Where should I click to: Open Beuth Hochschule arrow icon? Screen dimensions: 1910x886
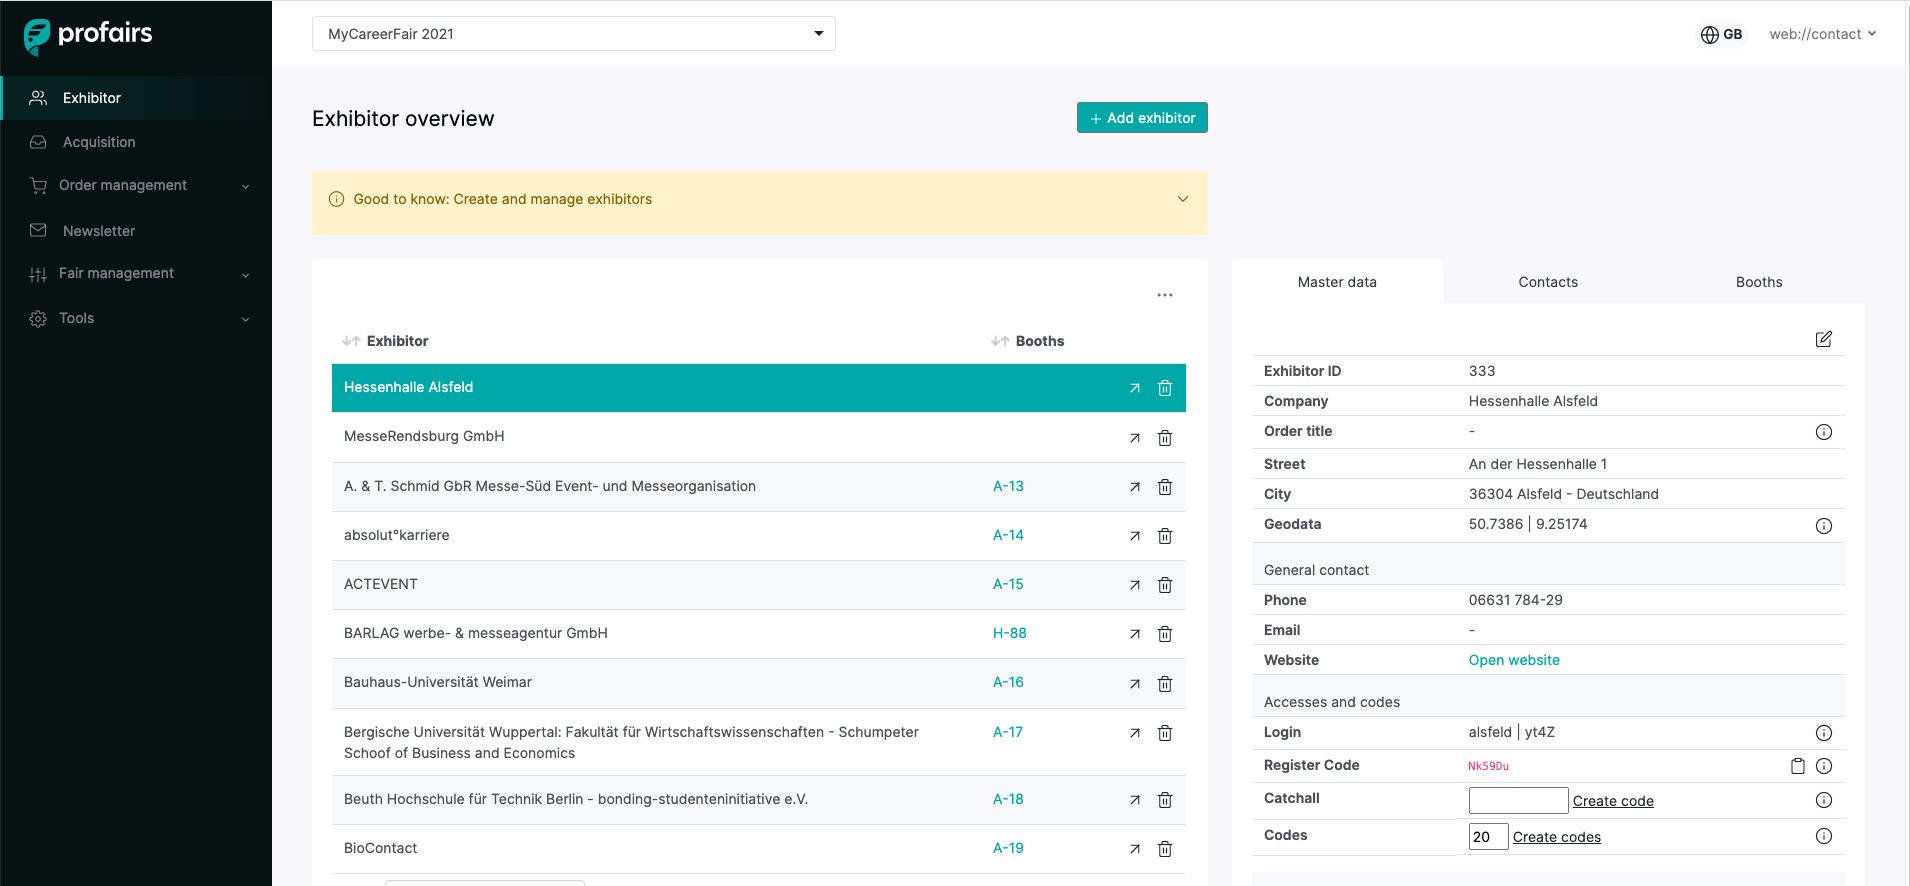click(1135, 800)
